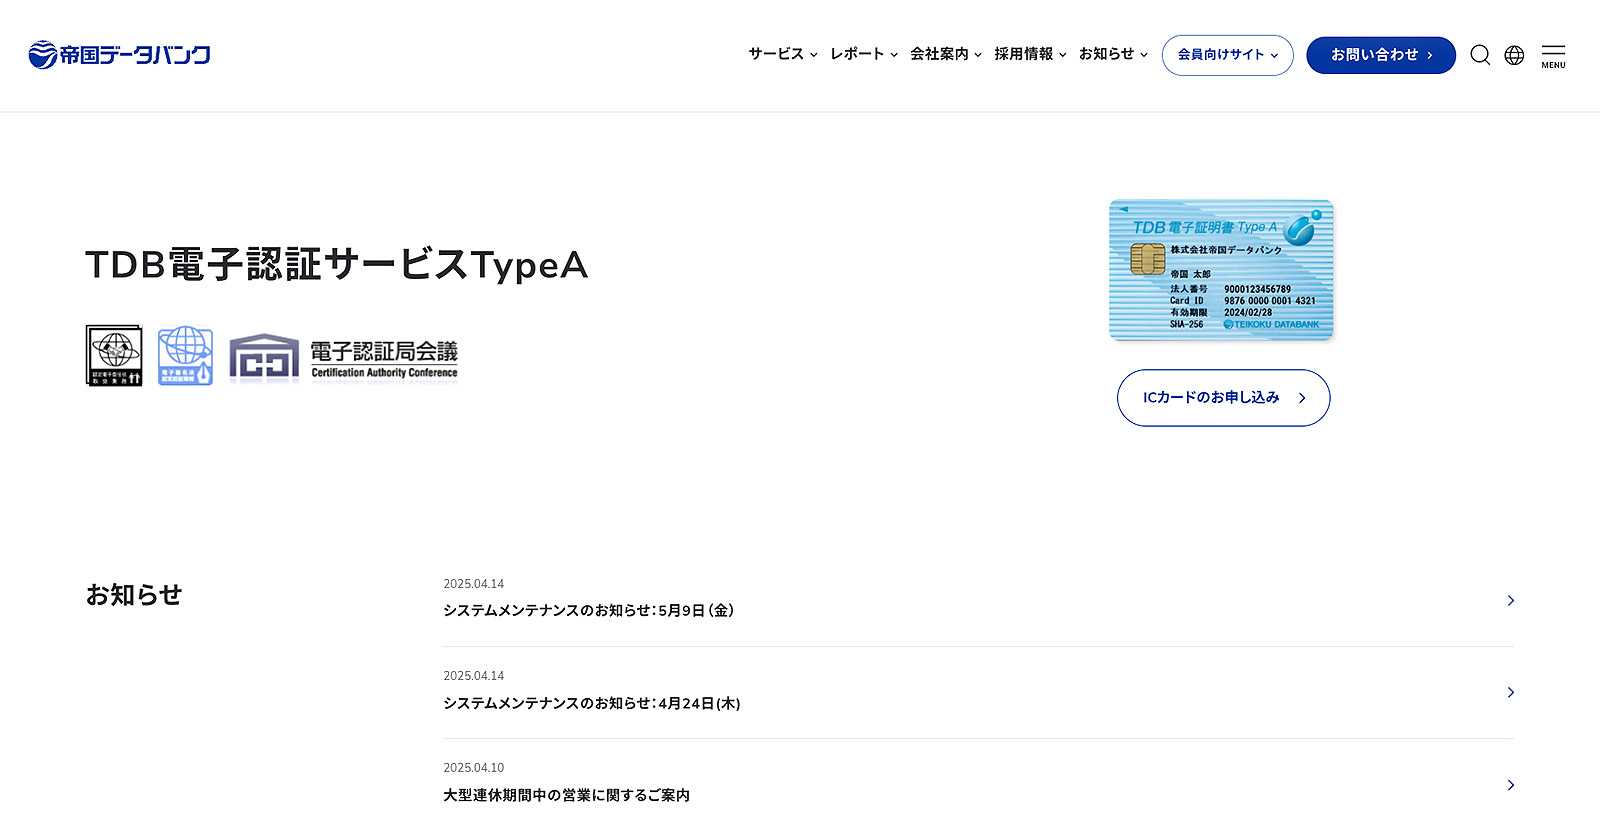Expand the サービス dropdown menu

pyautogui.click(x=783, y=54)
